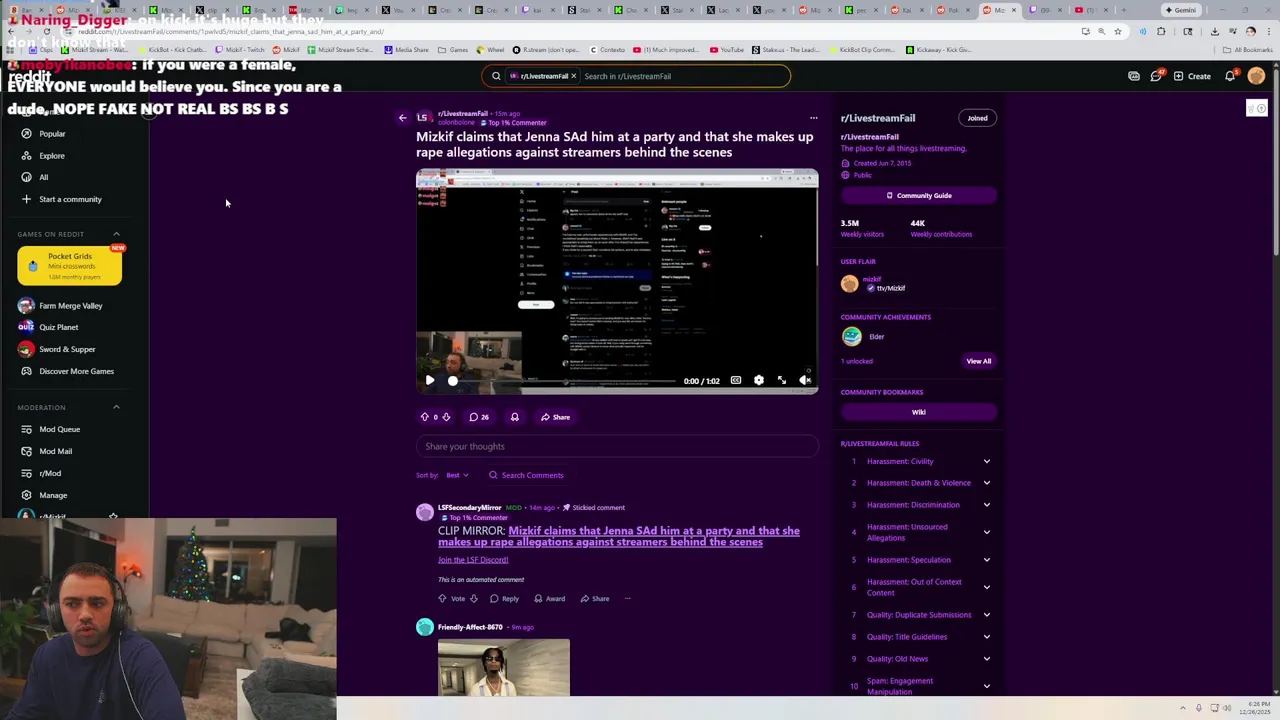Toggle closed captions on the video player
1280x720 pixels.
pyautogui.click(x=736, y=380)
